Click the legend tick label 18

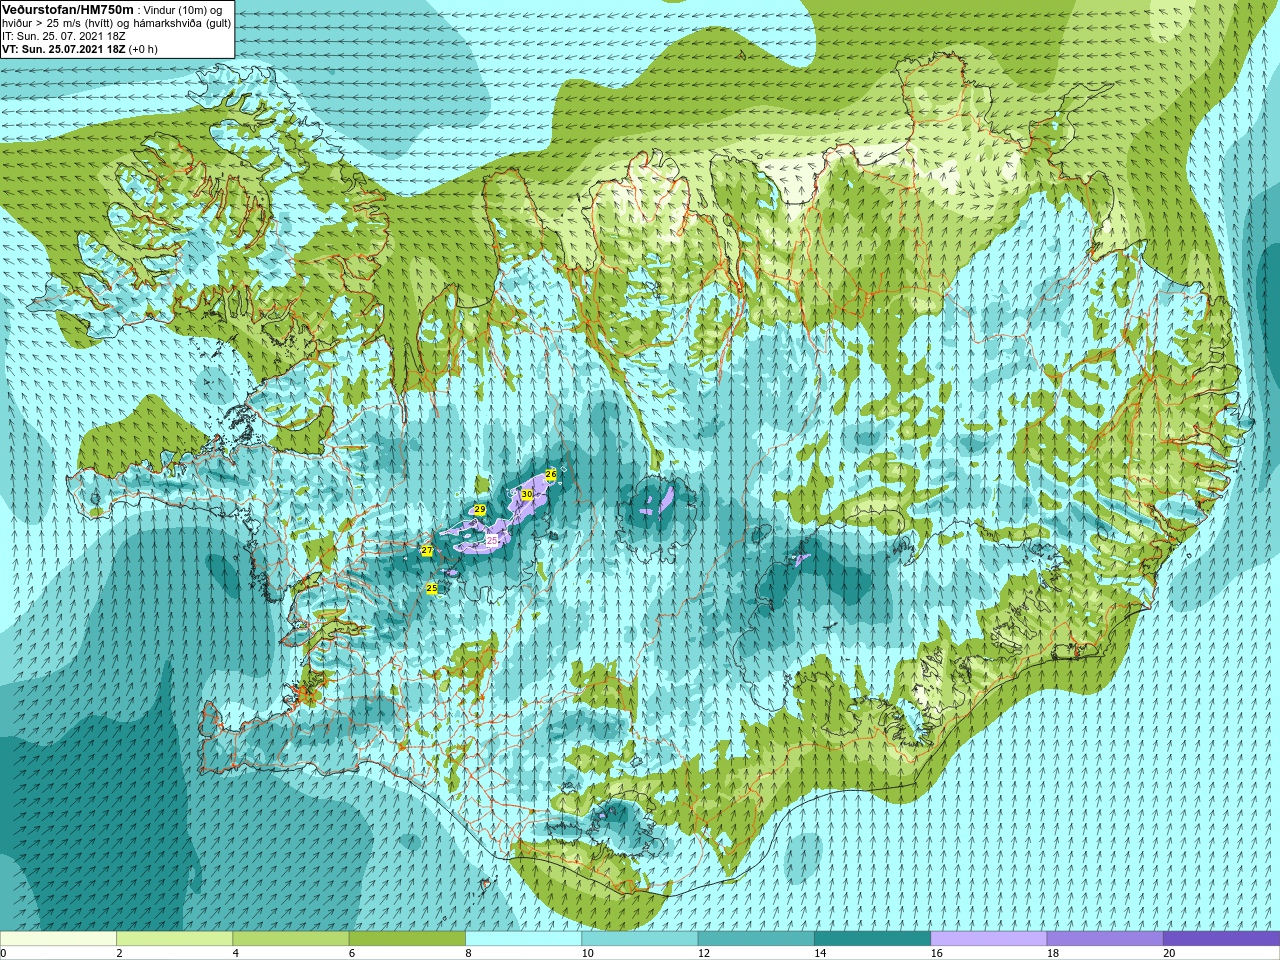[x=1053, y=953]
